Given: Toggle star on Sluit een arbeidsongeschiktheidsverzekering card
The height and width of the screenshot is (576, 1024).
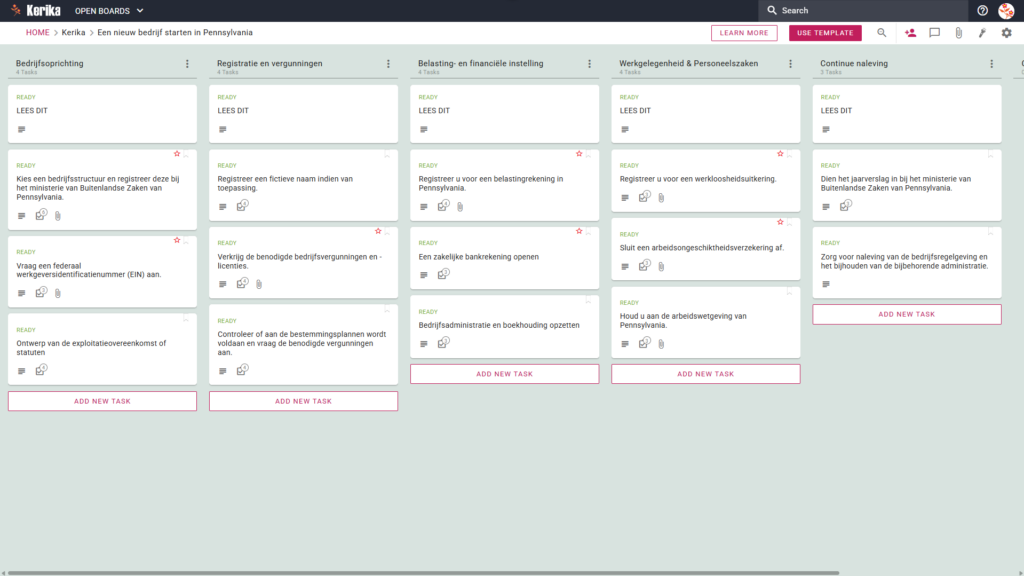Looking at the screenshot, I should 780,222.
